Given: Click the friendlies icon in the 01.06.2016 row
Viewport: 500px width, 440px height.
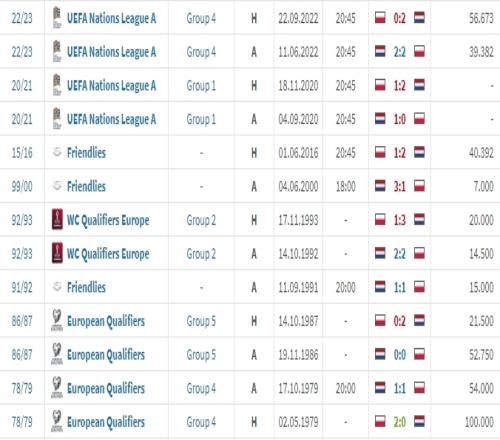Looking at the screenshot, I should click(x=57, y=152).
